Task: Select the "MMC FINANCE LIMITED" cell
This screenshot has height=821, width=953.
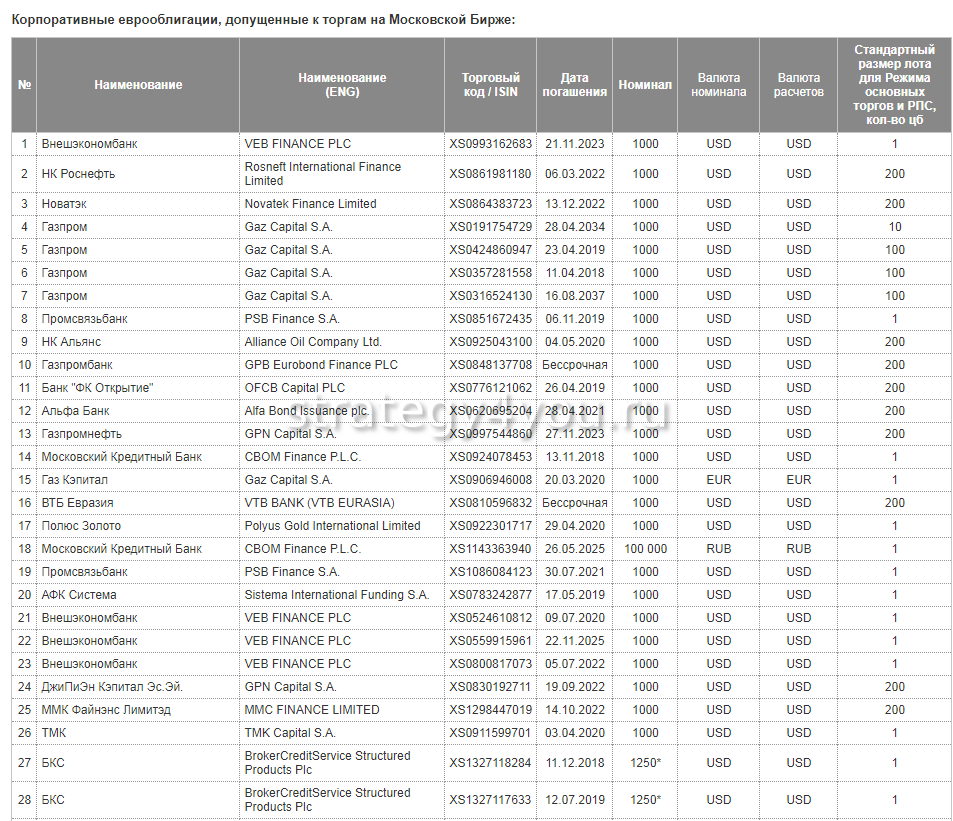Action: point(312,710)
